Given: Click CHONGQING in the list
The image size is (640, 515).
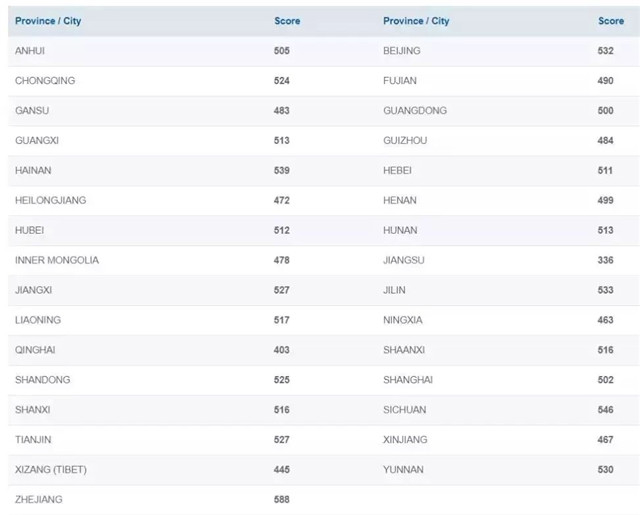Looking at the screenshot, I should (45, 80).
